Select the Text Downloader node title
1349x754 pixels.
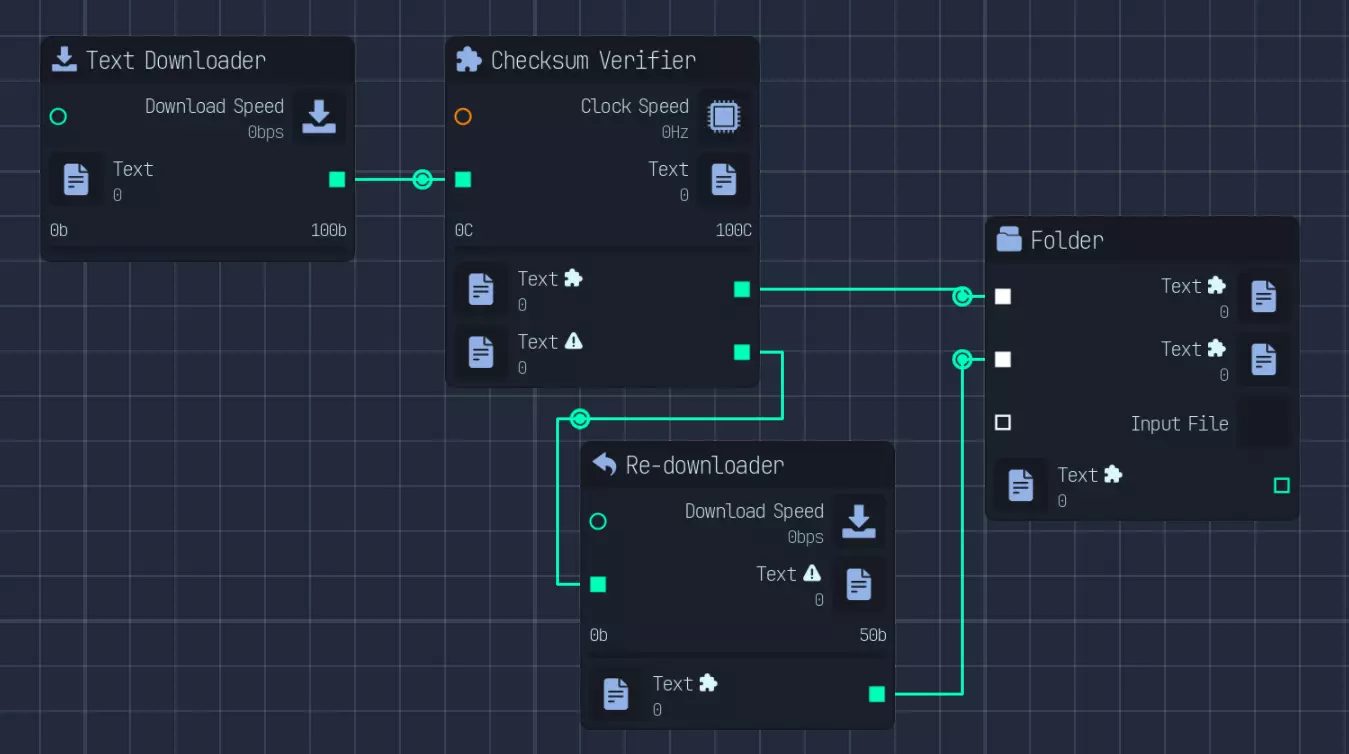coord(176,60)
